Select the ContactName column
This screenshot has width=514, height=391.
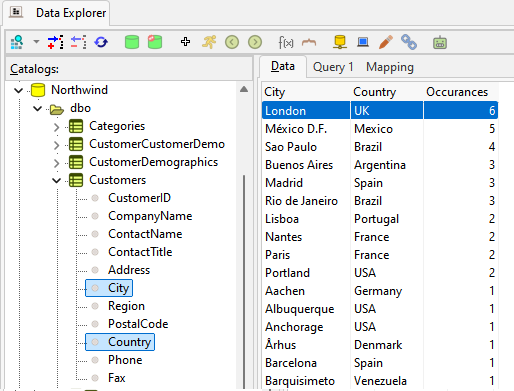coord(145,234)
